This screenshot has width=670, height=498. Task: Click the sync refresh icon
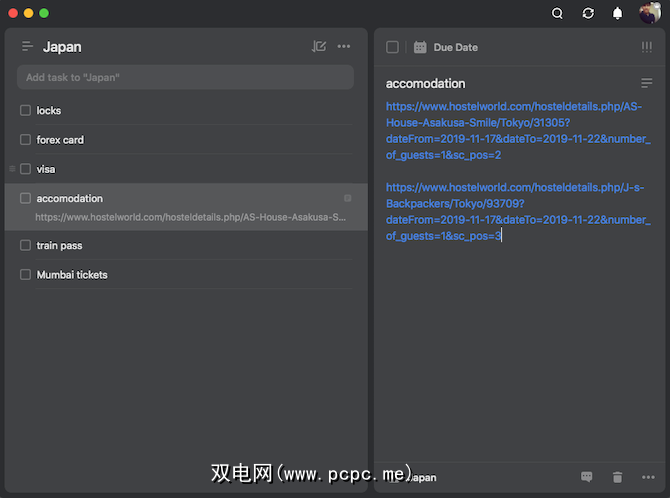[588, 13]
